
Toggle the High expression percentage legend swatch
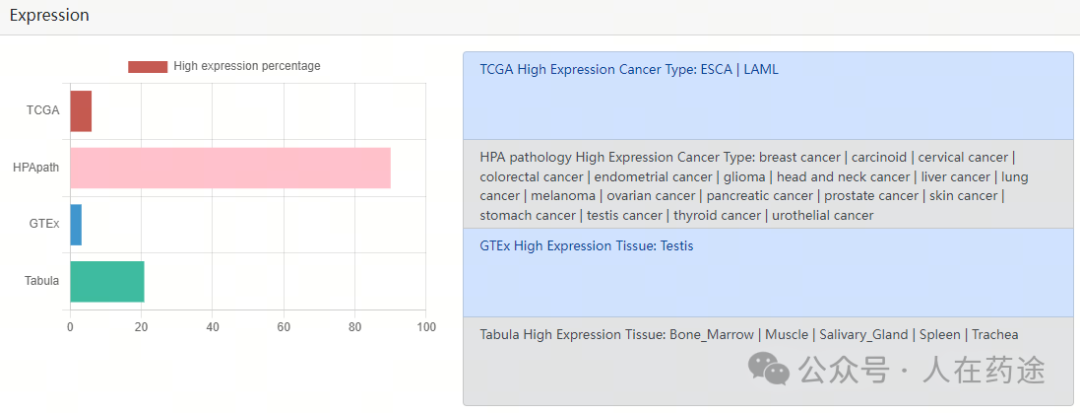tap(147, 67)
